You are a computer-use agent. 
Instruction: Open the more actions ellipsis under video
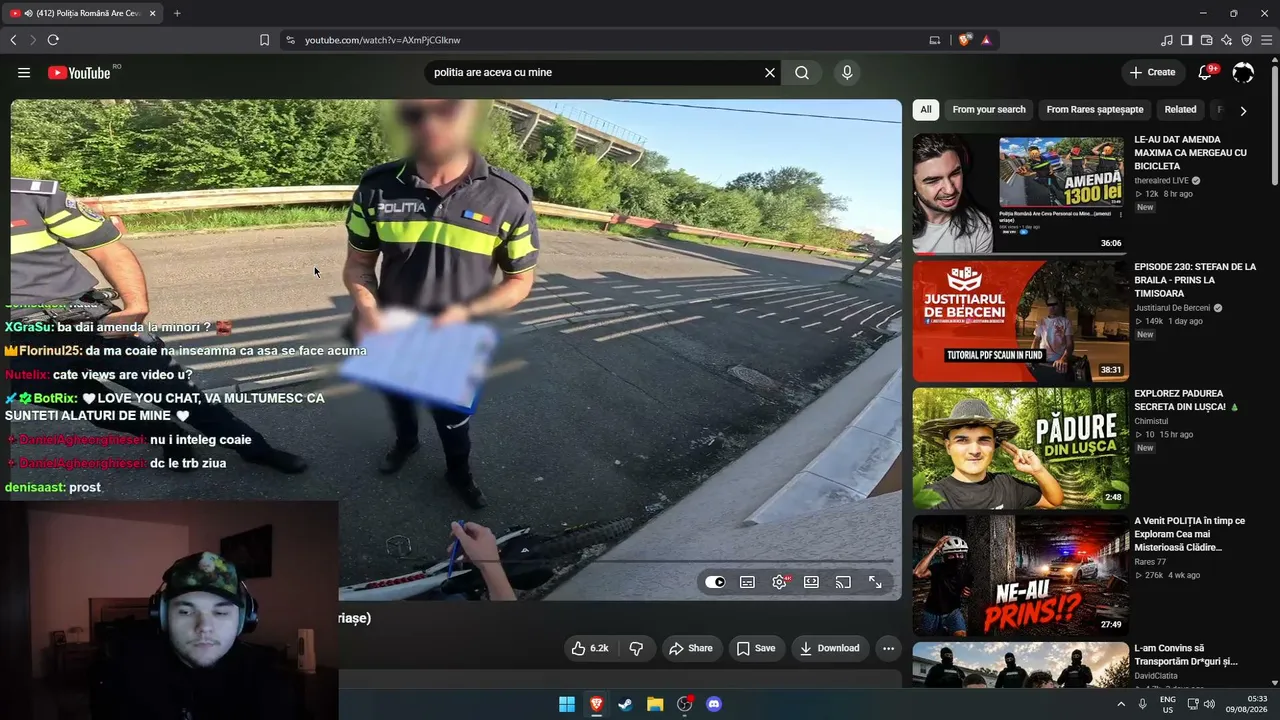click(x=888, y=648)
